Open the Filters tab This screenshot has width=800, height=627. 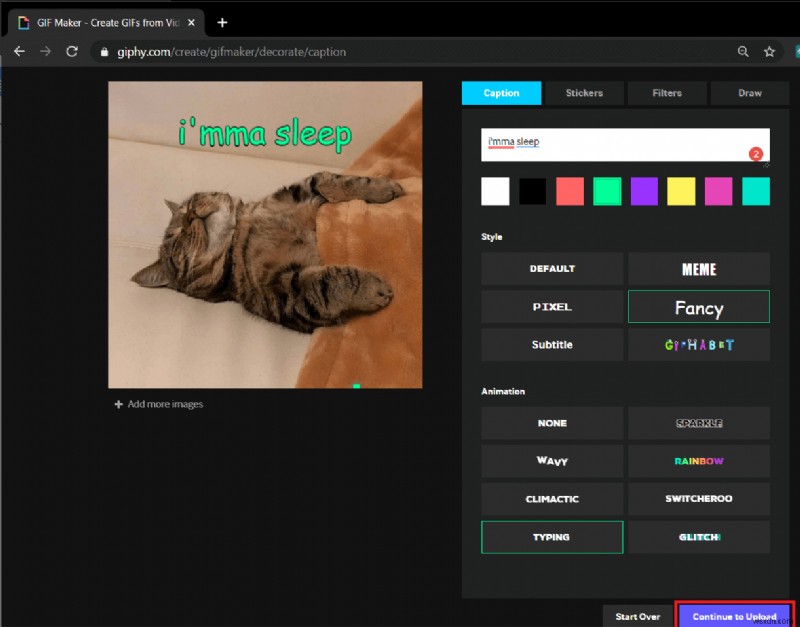coord(667,92)
